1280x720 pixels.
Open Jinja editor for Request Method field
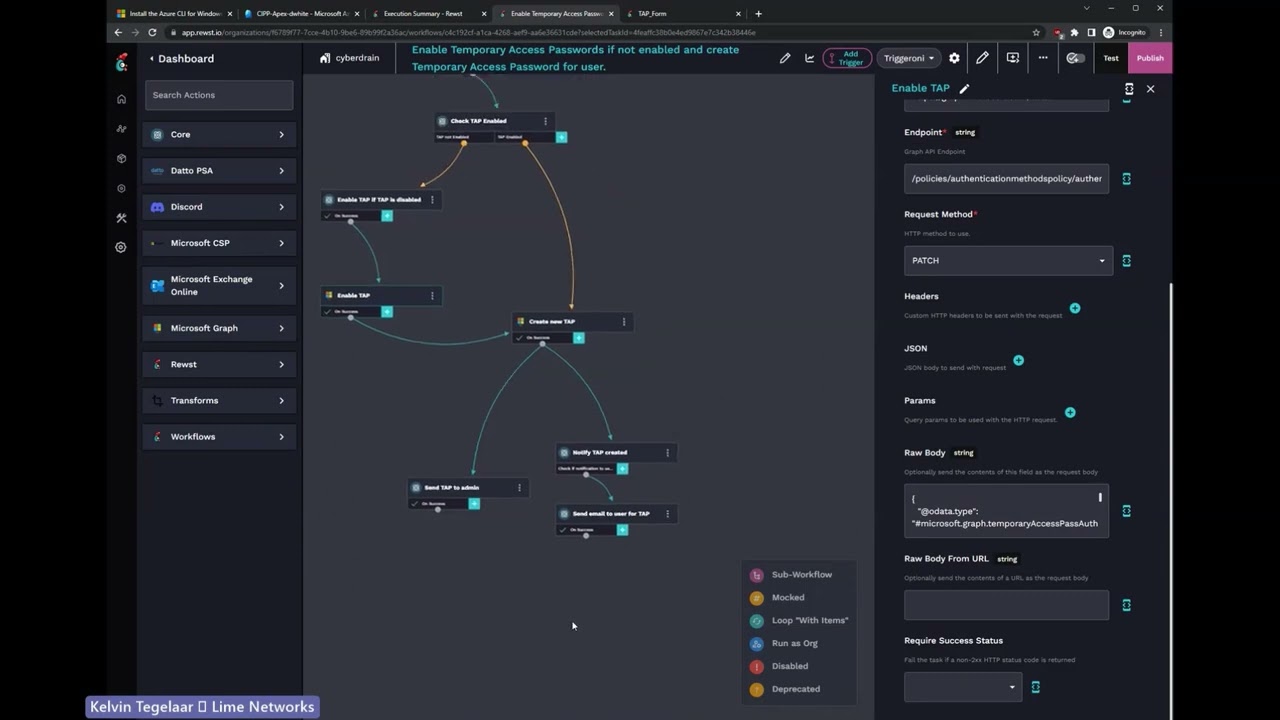coord(1126,260)
